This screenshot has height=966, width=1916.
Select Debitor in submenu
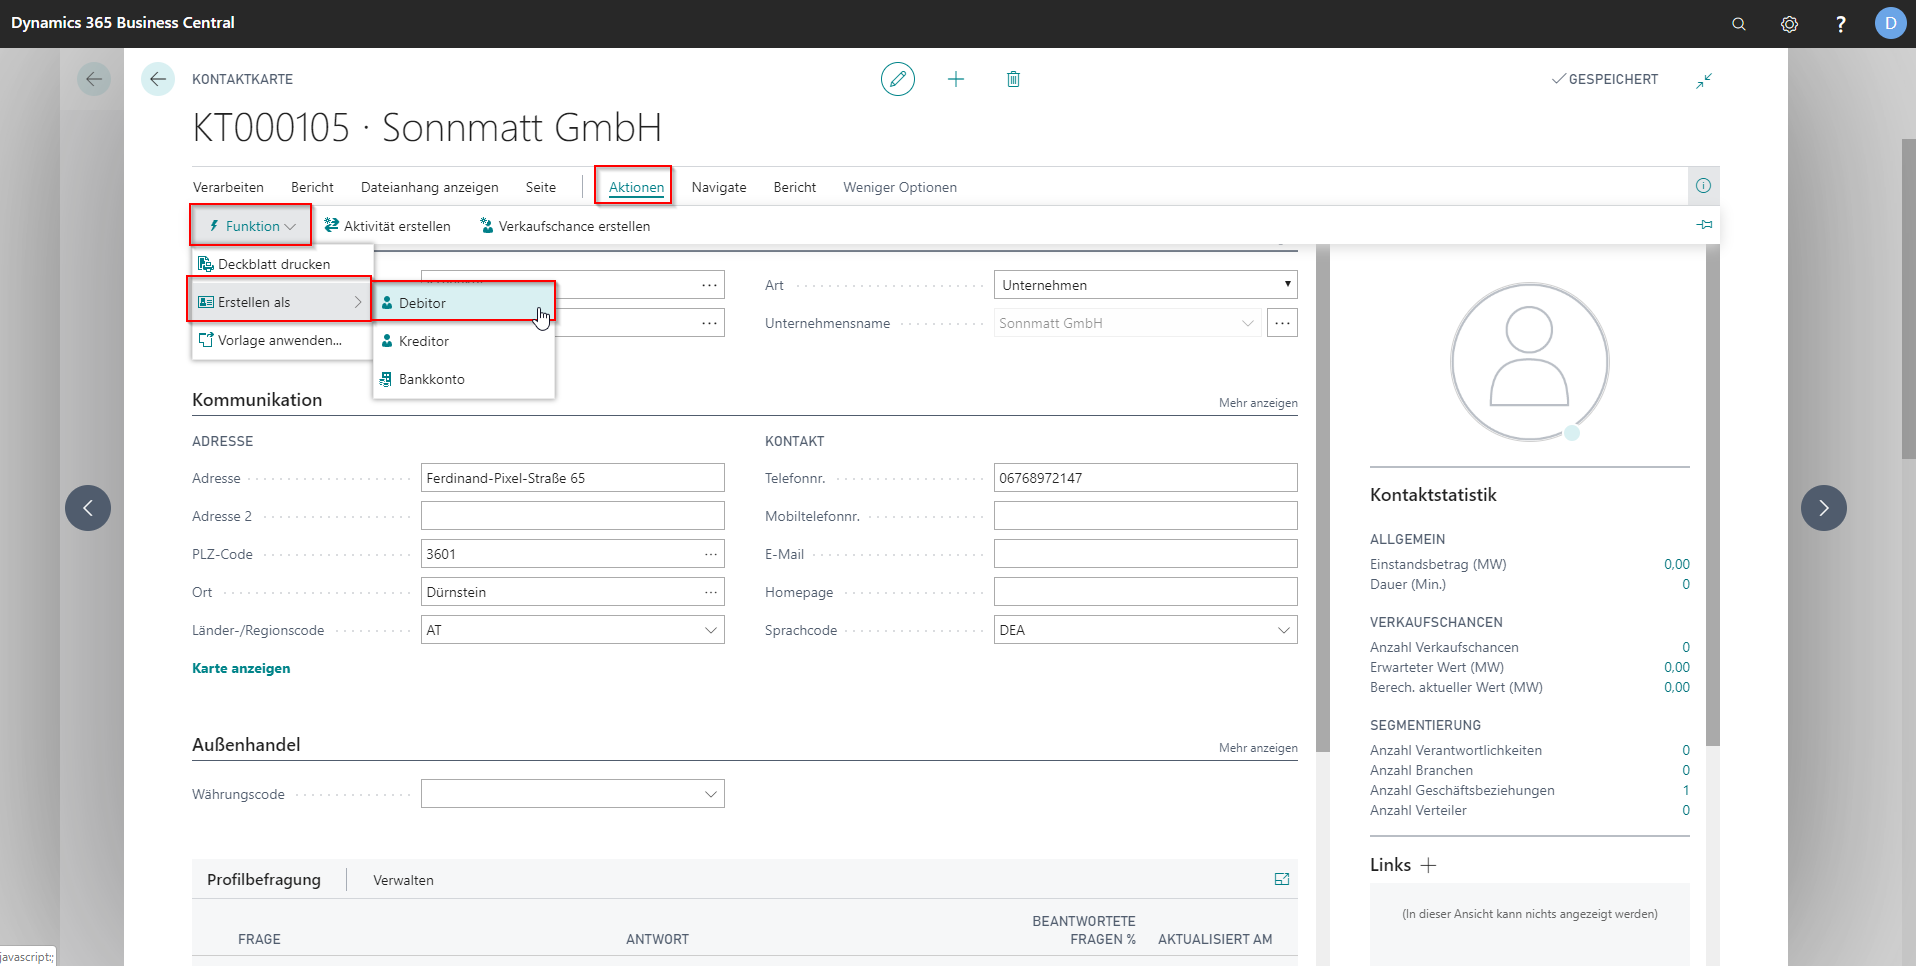[x=464, y=303]
